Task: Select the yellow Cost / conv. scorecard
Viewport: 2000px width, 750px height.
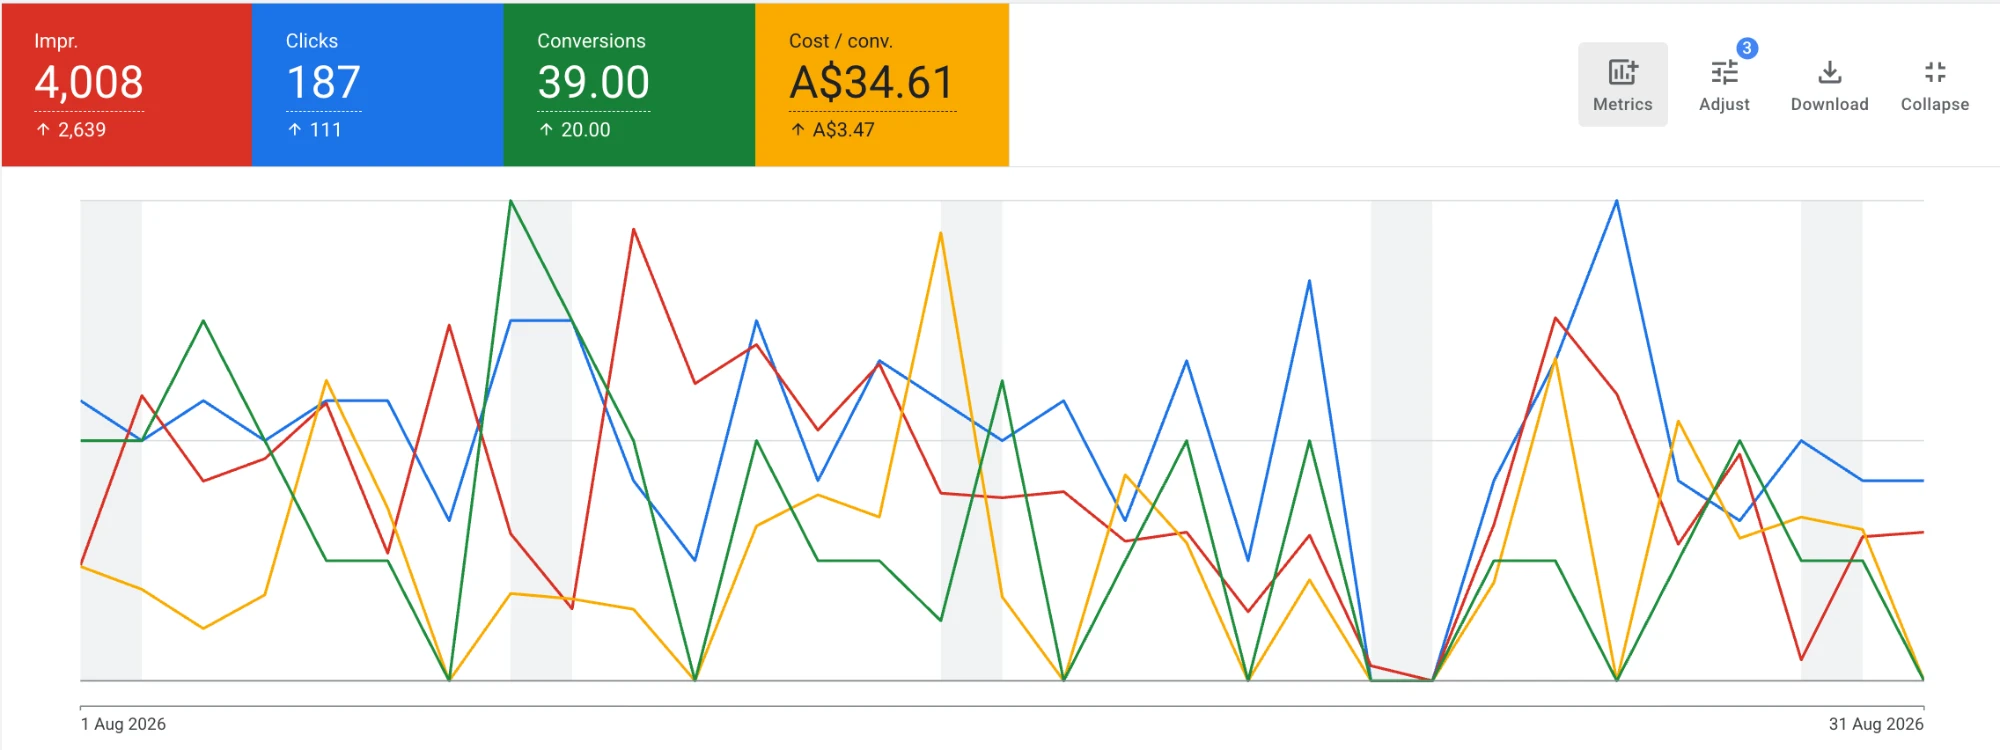Action: tap(882, 85)
